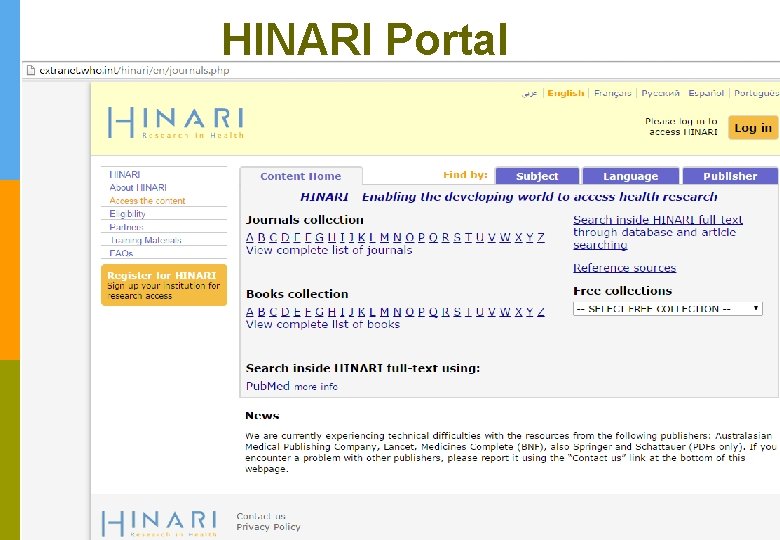
Task: Find by Subject tab
Action: (537, 176)
